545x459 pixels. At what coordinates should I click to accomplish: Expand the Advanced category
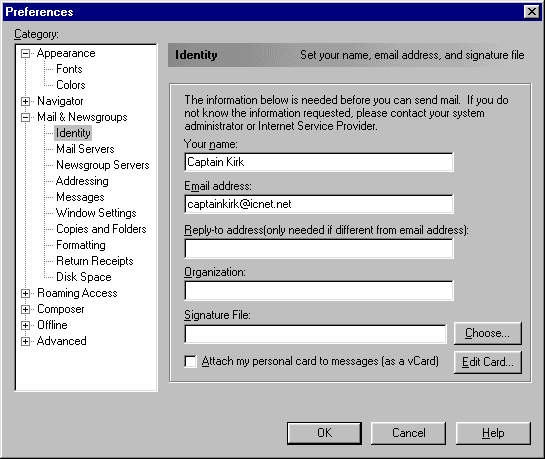pyautogui.click(x=25, y=341)
